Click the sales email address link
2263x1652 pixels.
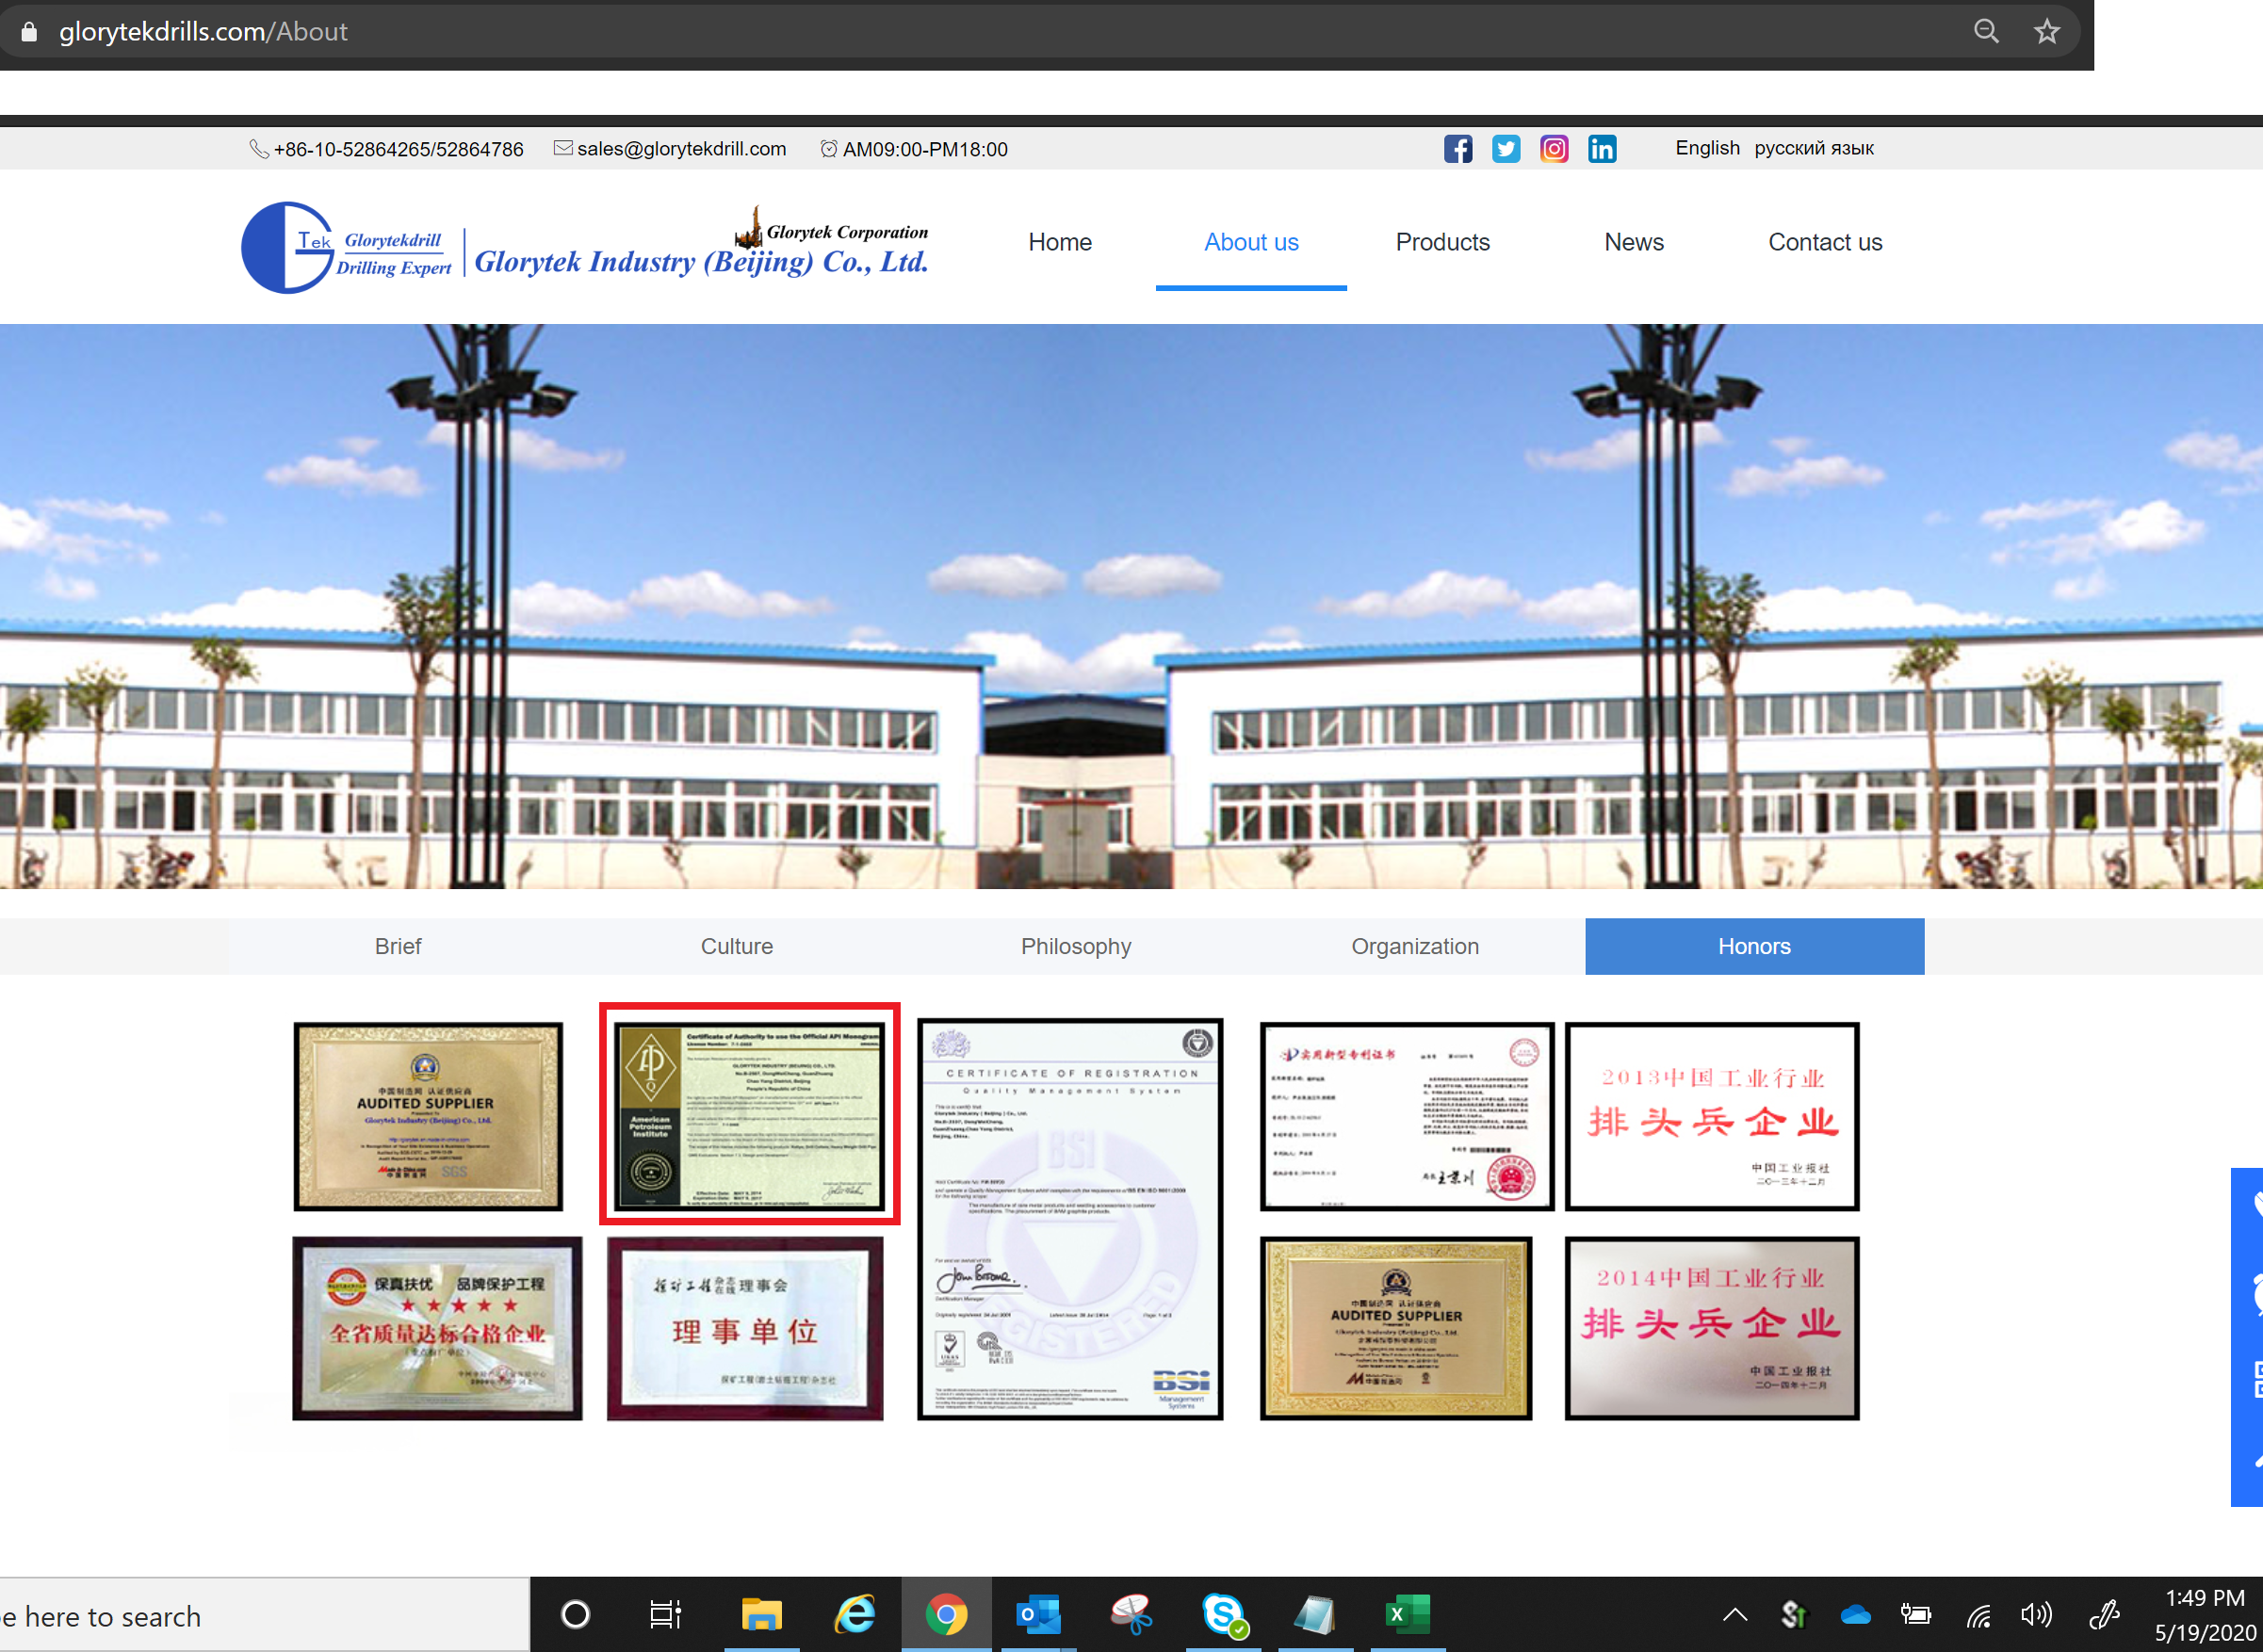click(681, 149)
